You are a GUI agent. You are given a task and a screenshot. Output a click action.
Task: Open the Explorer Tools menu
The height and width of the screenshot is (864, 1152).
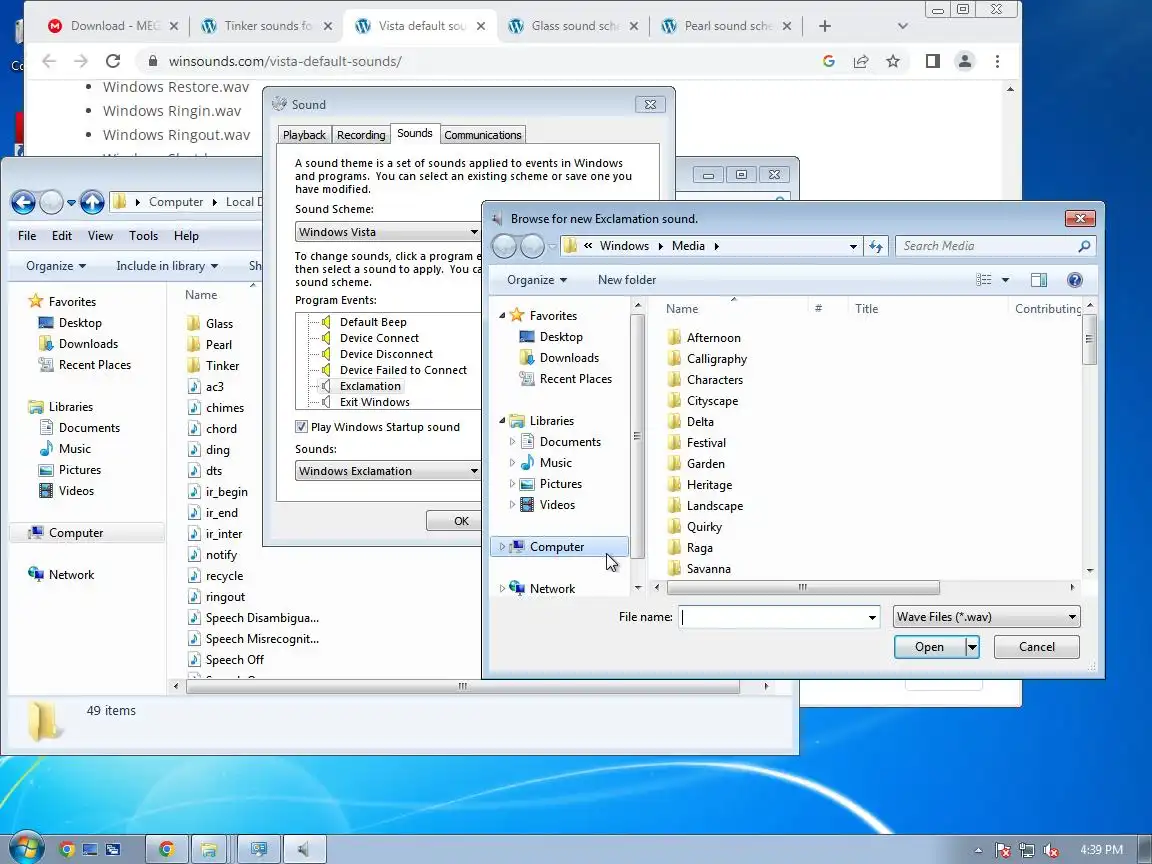[x=143, y=236]
